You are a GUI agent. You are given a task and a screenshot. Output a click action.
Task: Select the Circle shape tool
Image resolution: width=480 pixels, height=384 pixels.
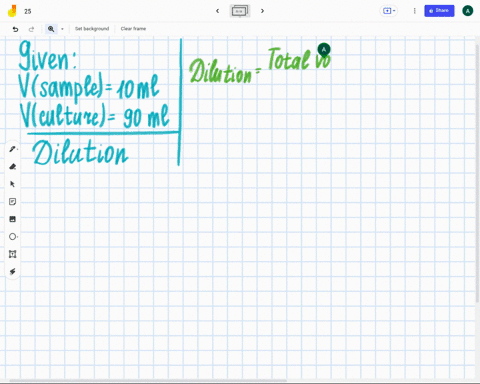13,237
